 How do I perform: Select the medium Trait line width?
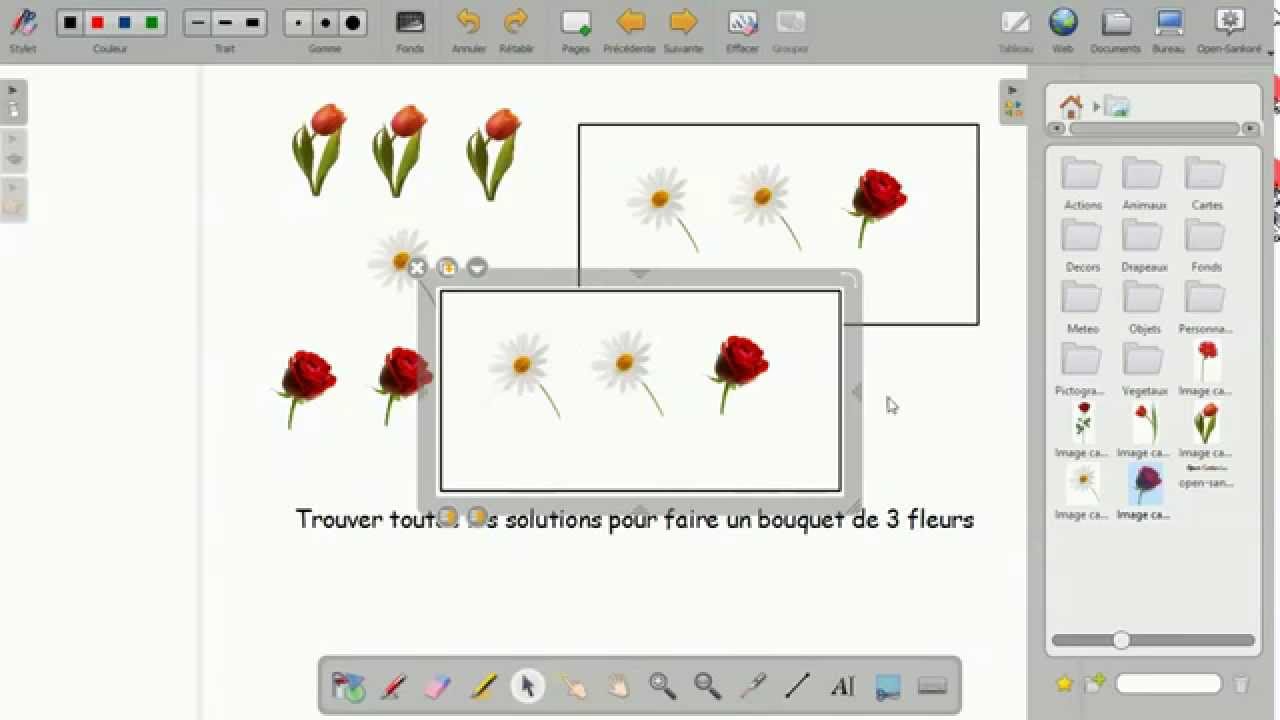(x=225, y=23)
